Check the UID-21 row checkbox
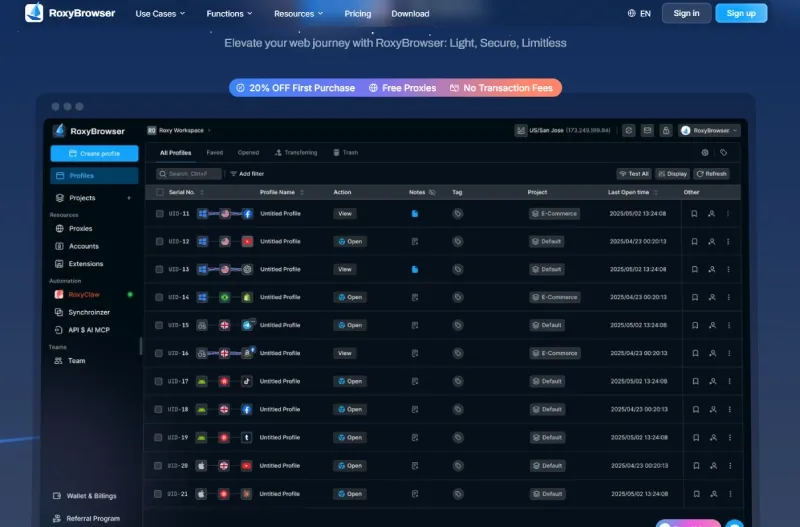The height and width of the screenshot is (527, 800). tap(158, 494)
